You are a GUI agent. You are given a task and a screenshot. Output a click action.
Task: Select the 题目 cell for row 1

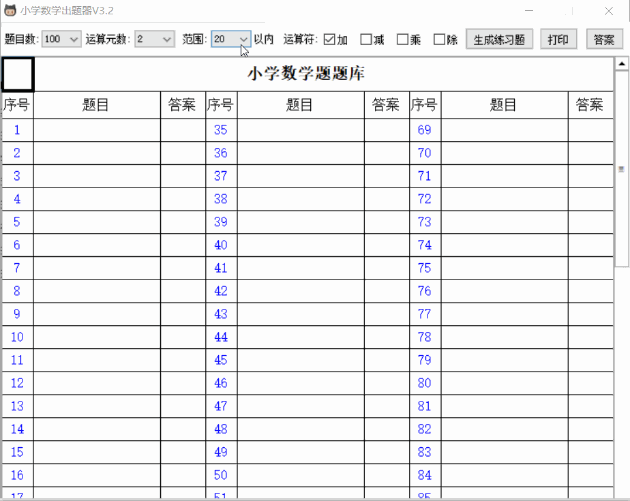click(x=96, y=130)
